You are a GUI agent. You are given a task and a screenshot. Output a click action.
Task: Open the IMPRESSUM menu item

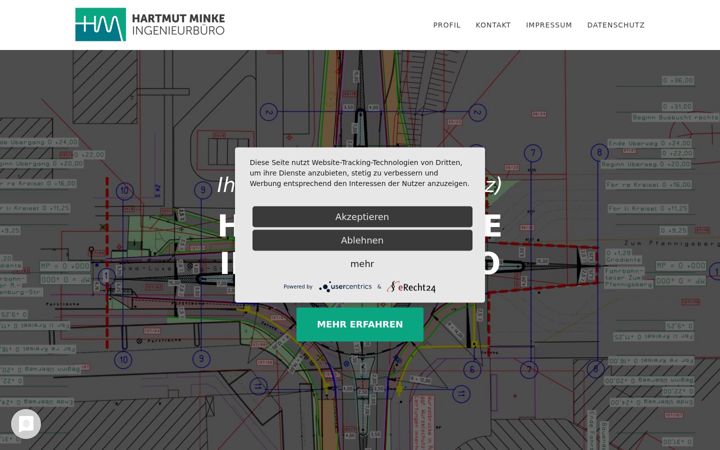[549, 25]
